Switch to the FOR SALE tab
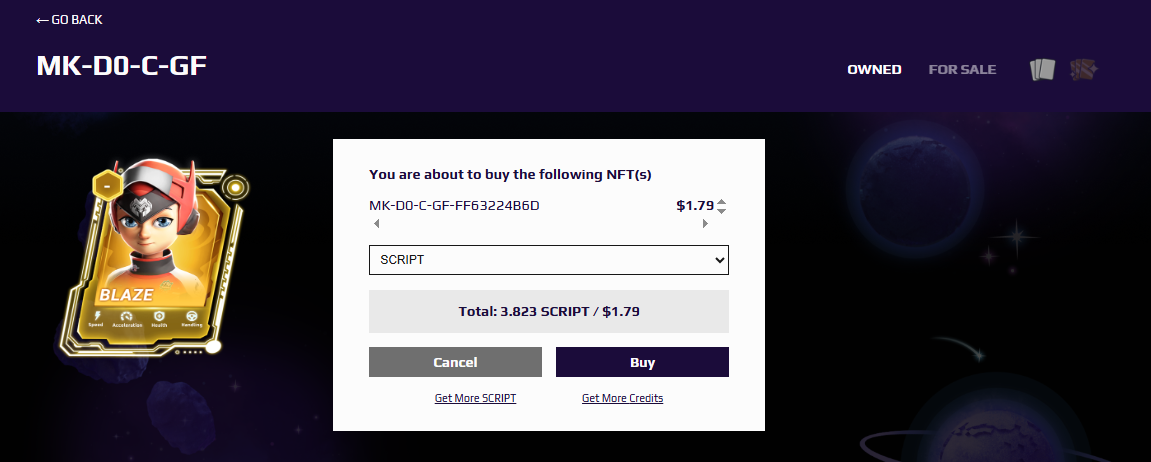This screenshot has width=1151, height=462. (962, 70)
